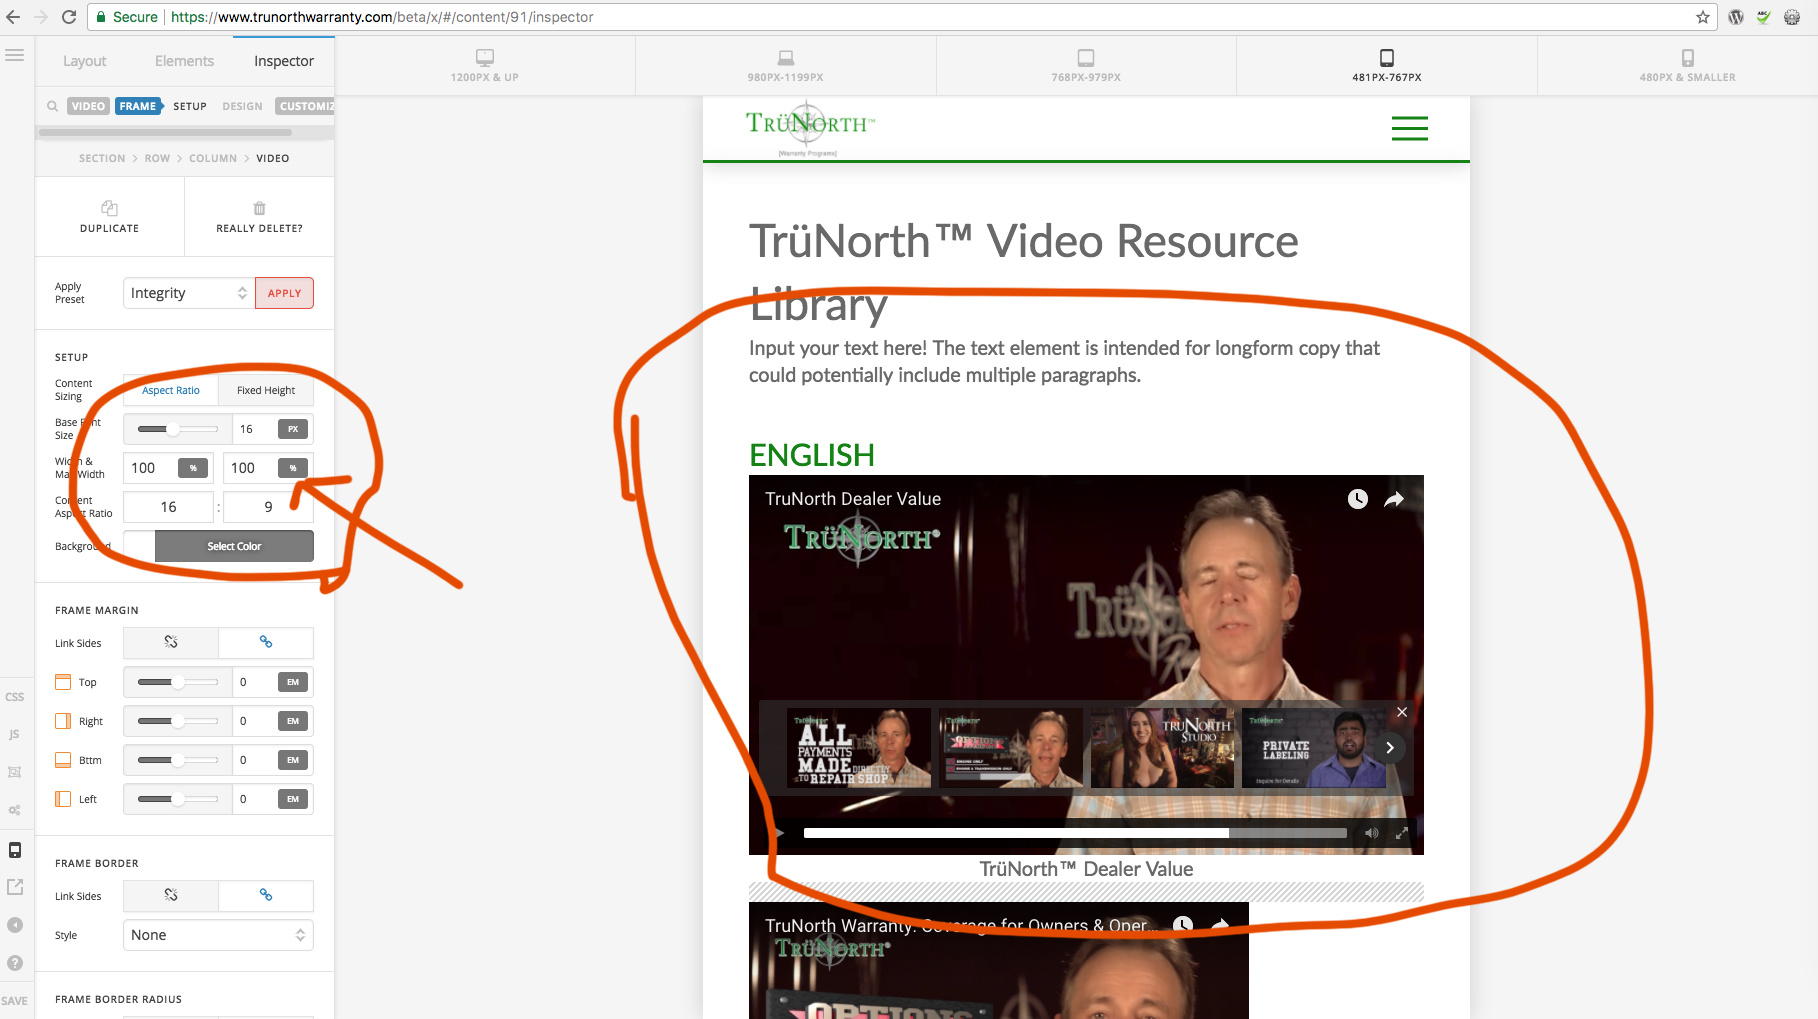Viewport: 1818px width, 1019px height.
Task: Click Watch Later on TruNorth Dealer Value video
Action: [x=1357, y=499]
